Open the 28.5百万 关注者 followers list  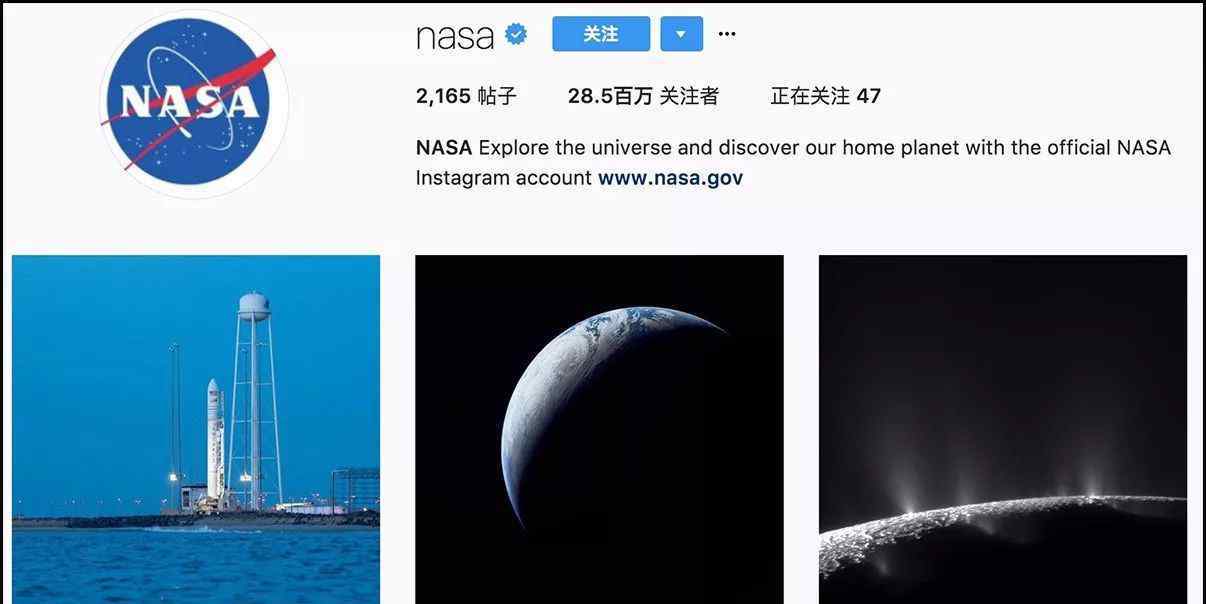643,96
